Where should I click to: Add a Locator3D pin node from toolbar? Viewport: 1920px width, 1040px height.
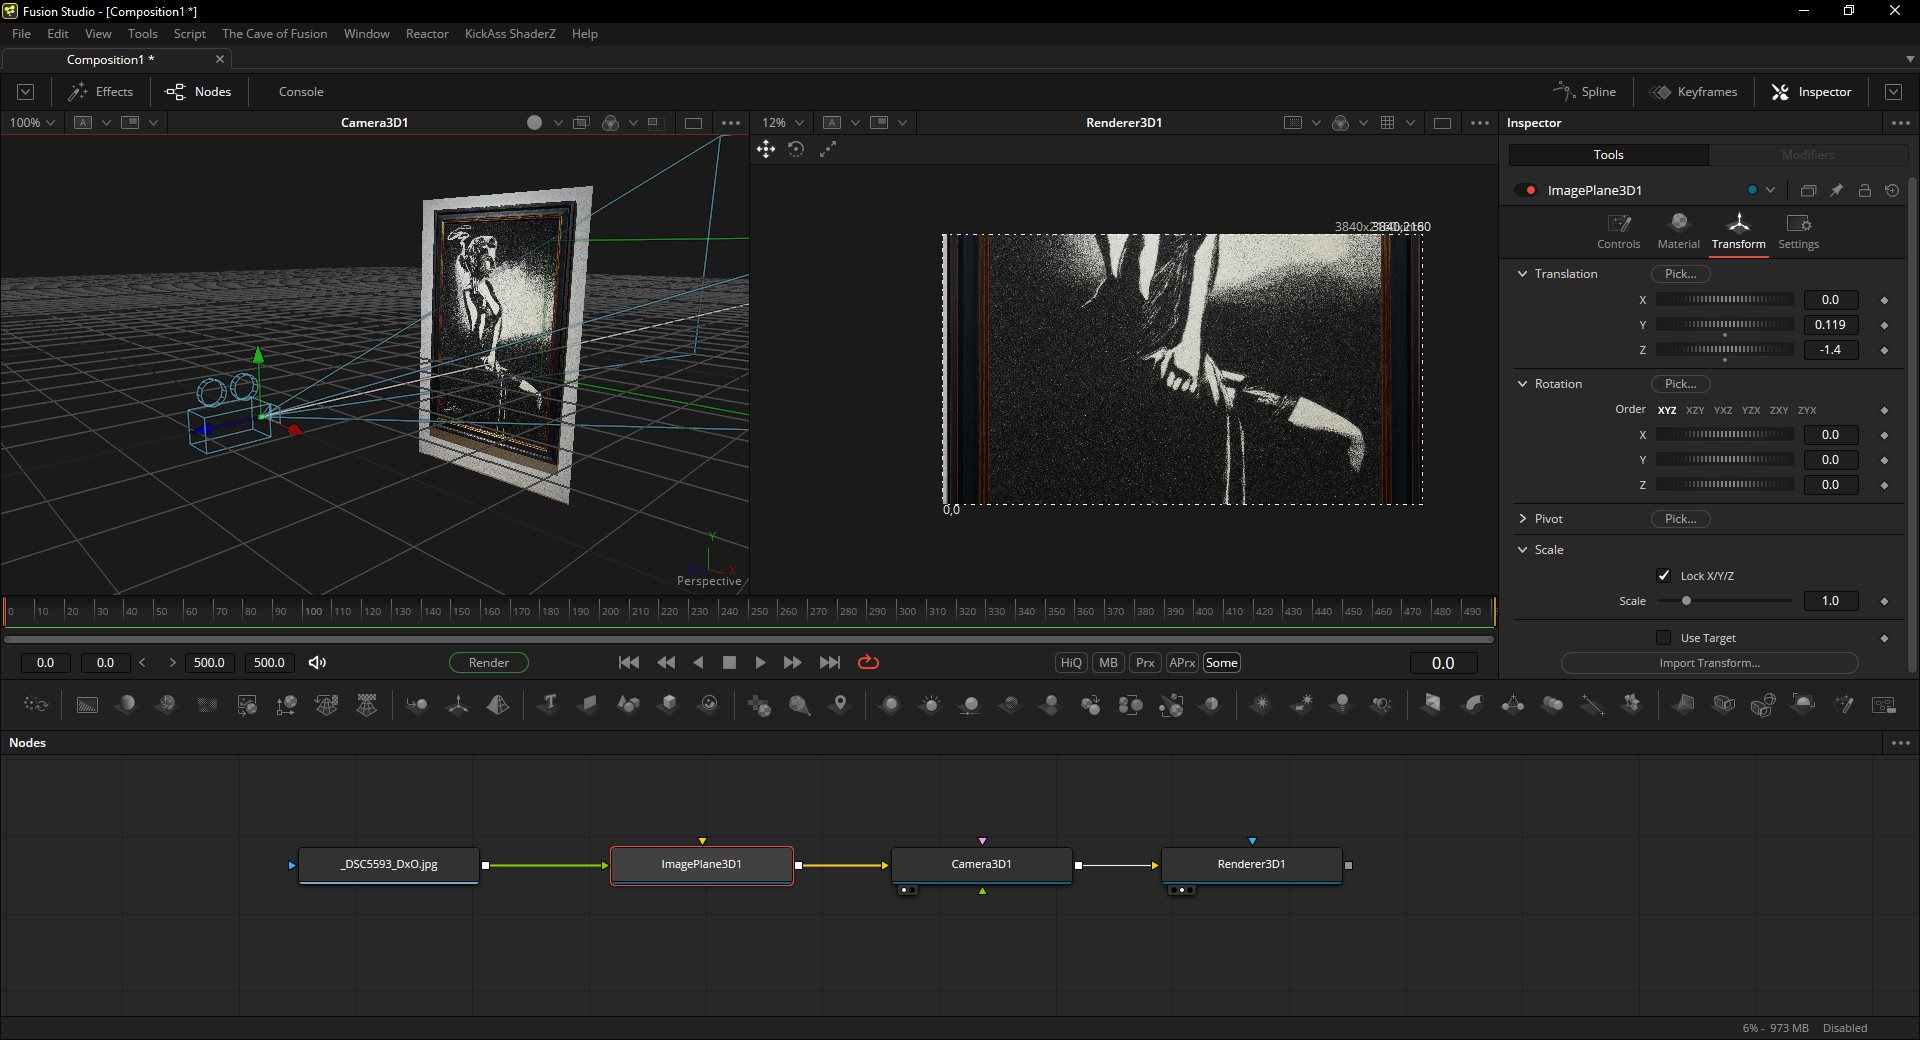click(840, 704)
